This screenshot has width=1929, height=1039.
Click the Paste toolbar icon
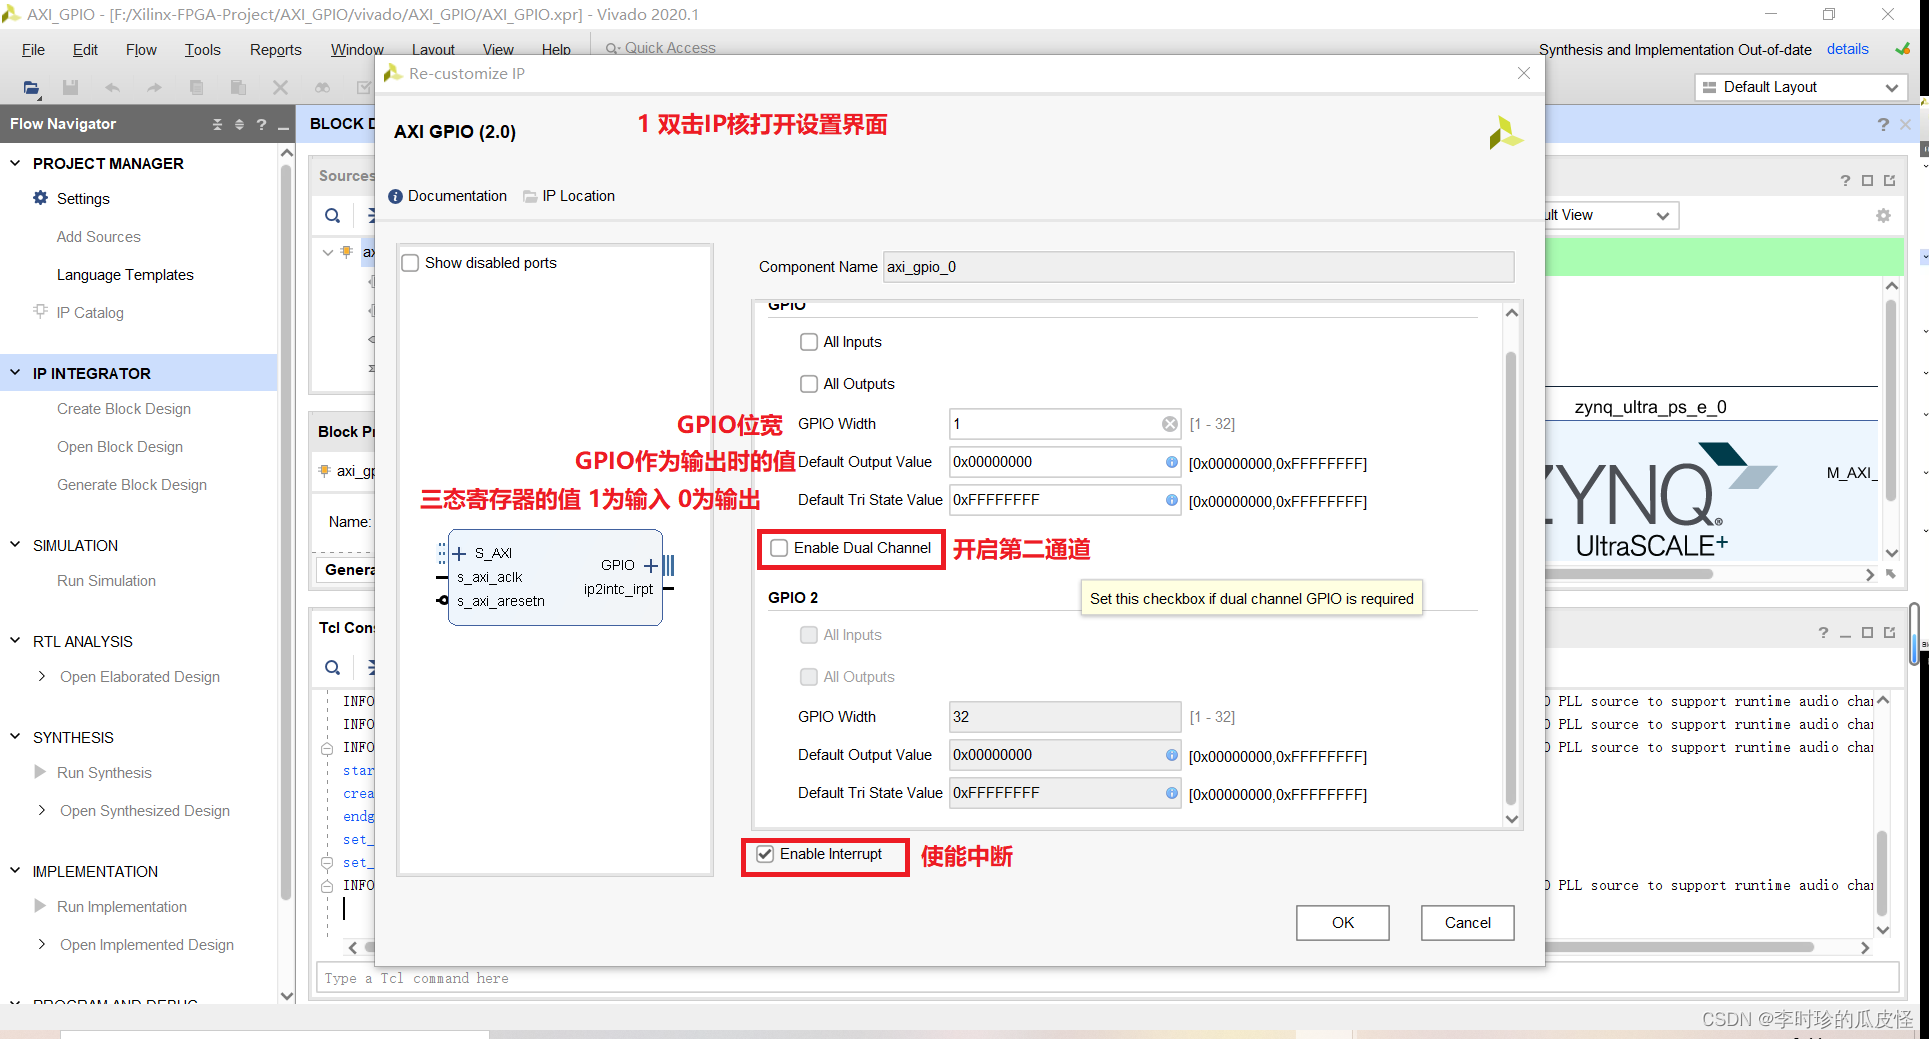(238, 88)
